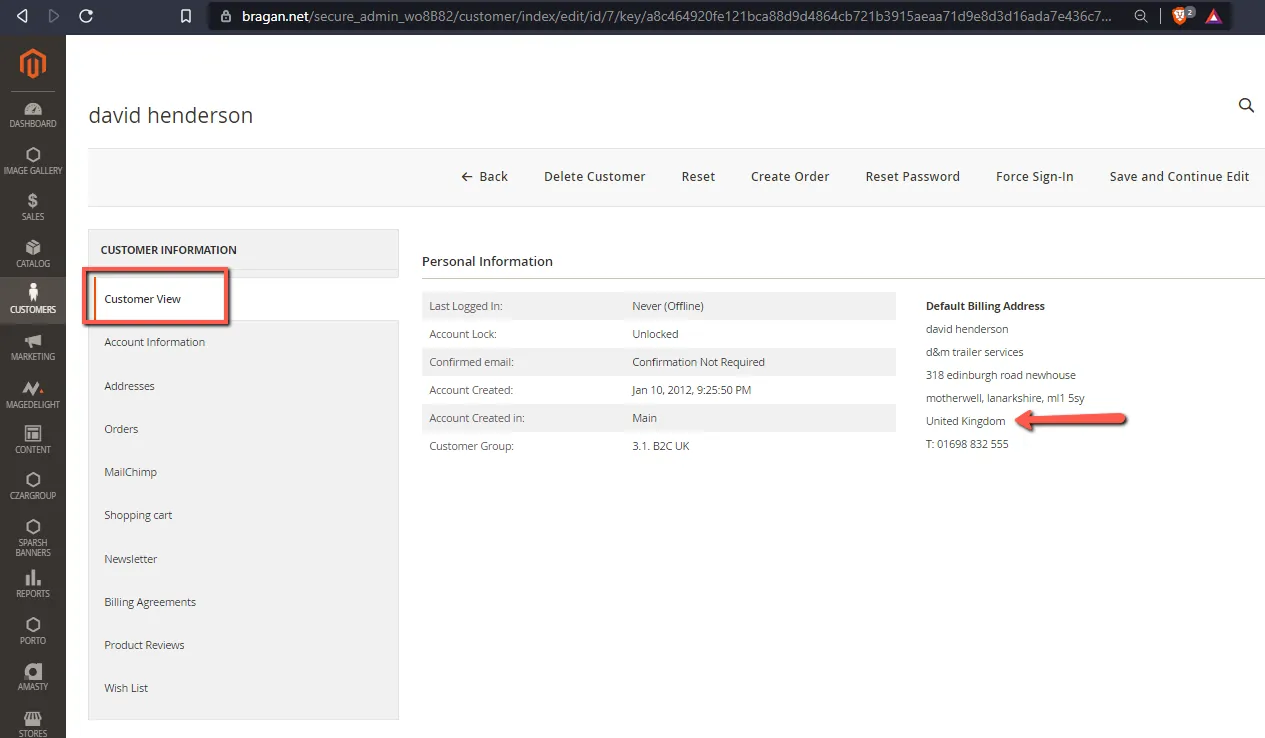
Task: Click Force Sign-In button
Action: click(1035, 176)
